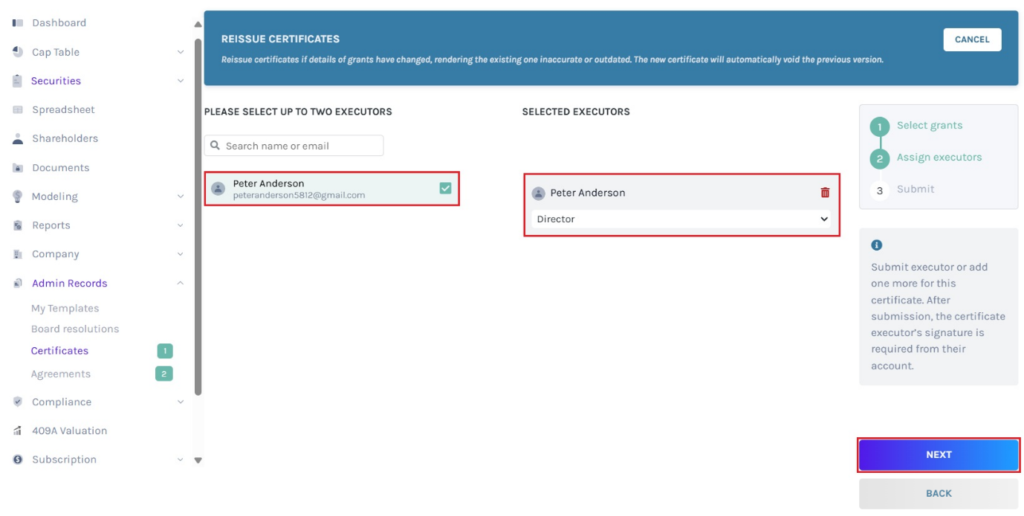Click the Company building icon

pos(18,254)
